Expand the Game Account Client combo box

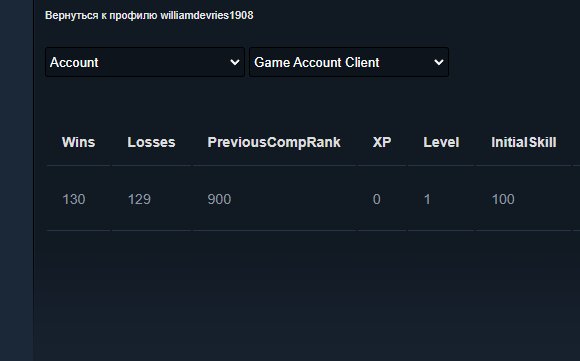[349, 62]
